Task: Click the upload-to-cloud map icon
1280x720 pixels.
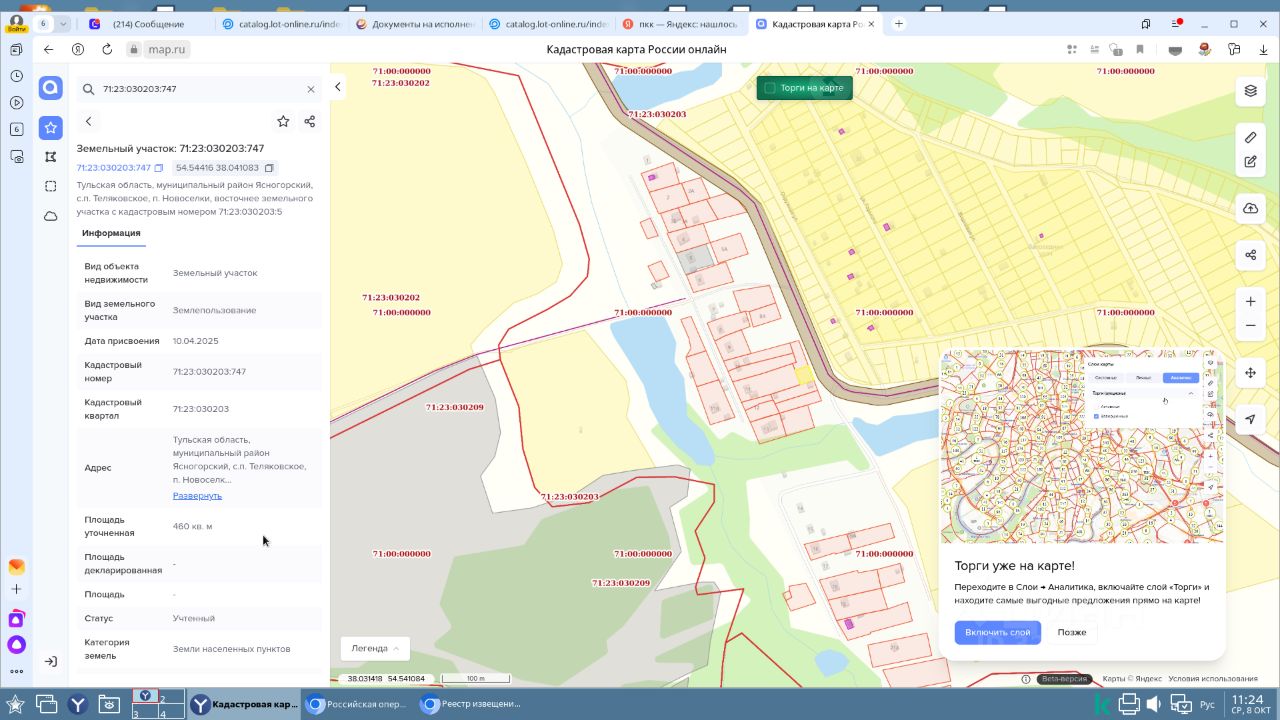Action: [1250, 208]
